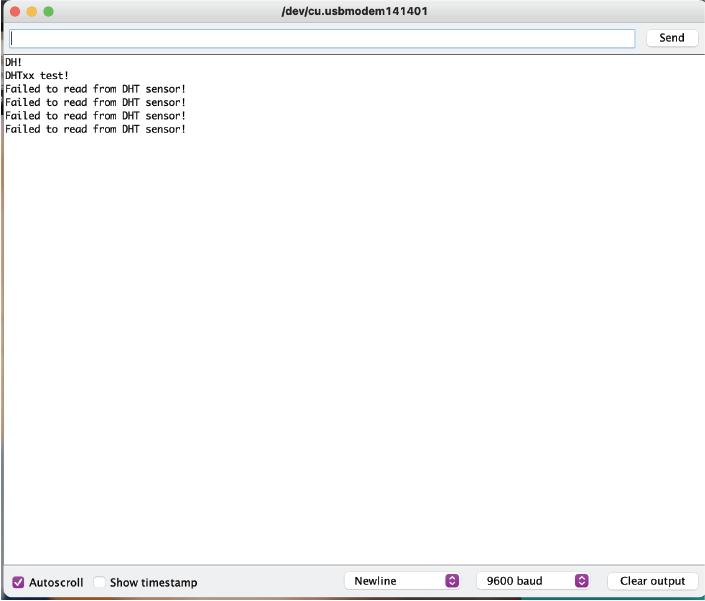Close the serial monitor window with red button
This screenshot has height=601, width=705.
(15, 12)
